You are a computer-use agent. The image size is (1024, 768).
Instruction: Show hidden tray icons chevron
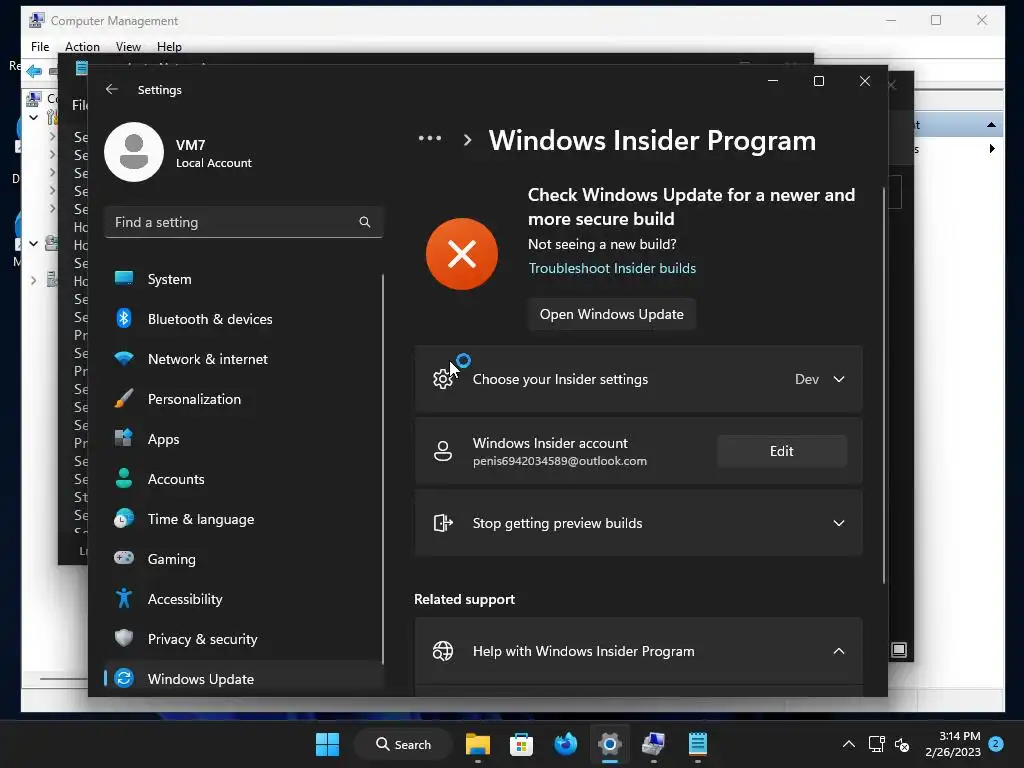point(848,744)
